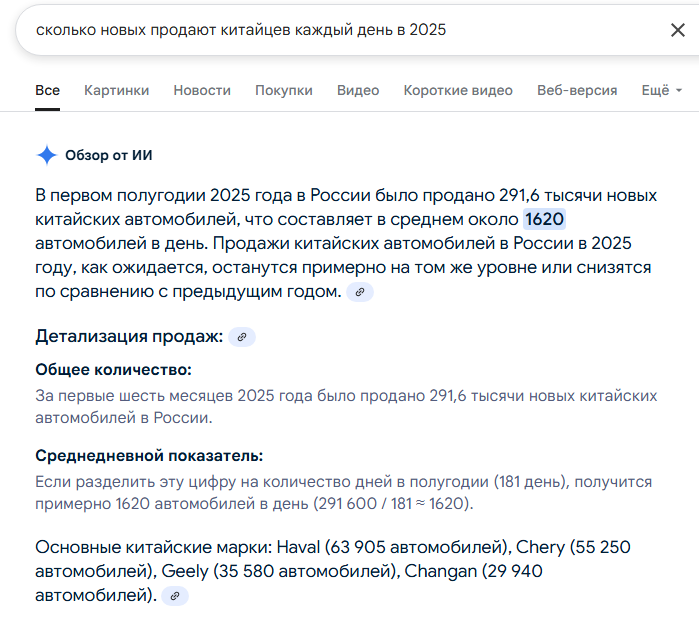The height and width of the screenshot is (625, 699).
Task: Expand the Ещё dropdown menu
Action: tap(661, 90)
